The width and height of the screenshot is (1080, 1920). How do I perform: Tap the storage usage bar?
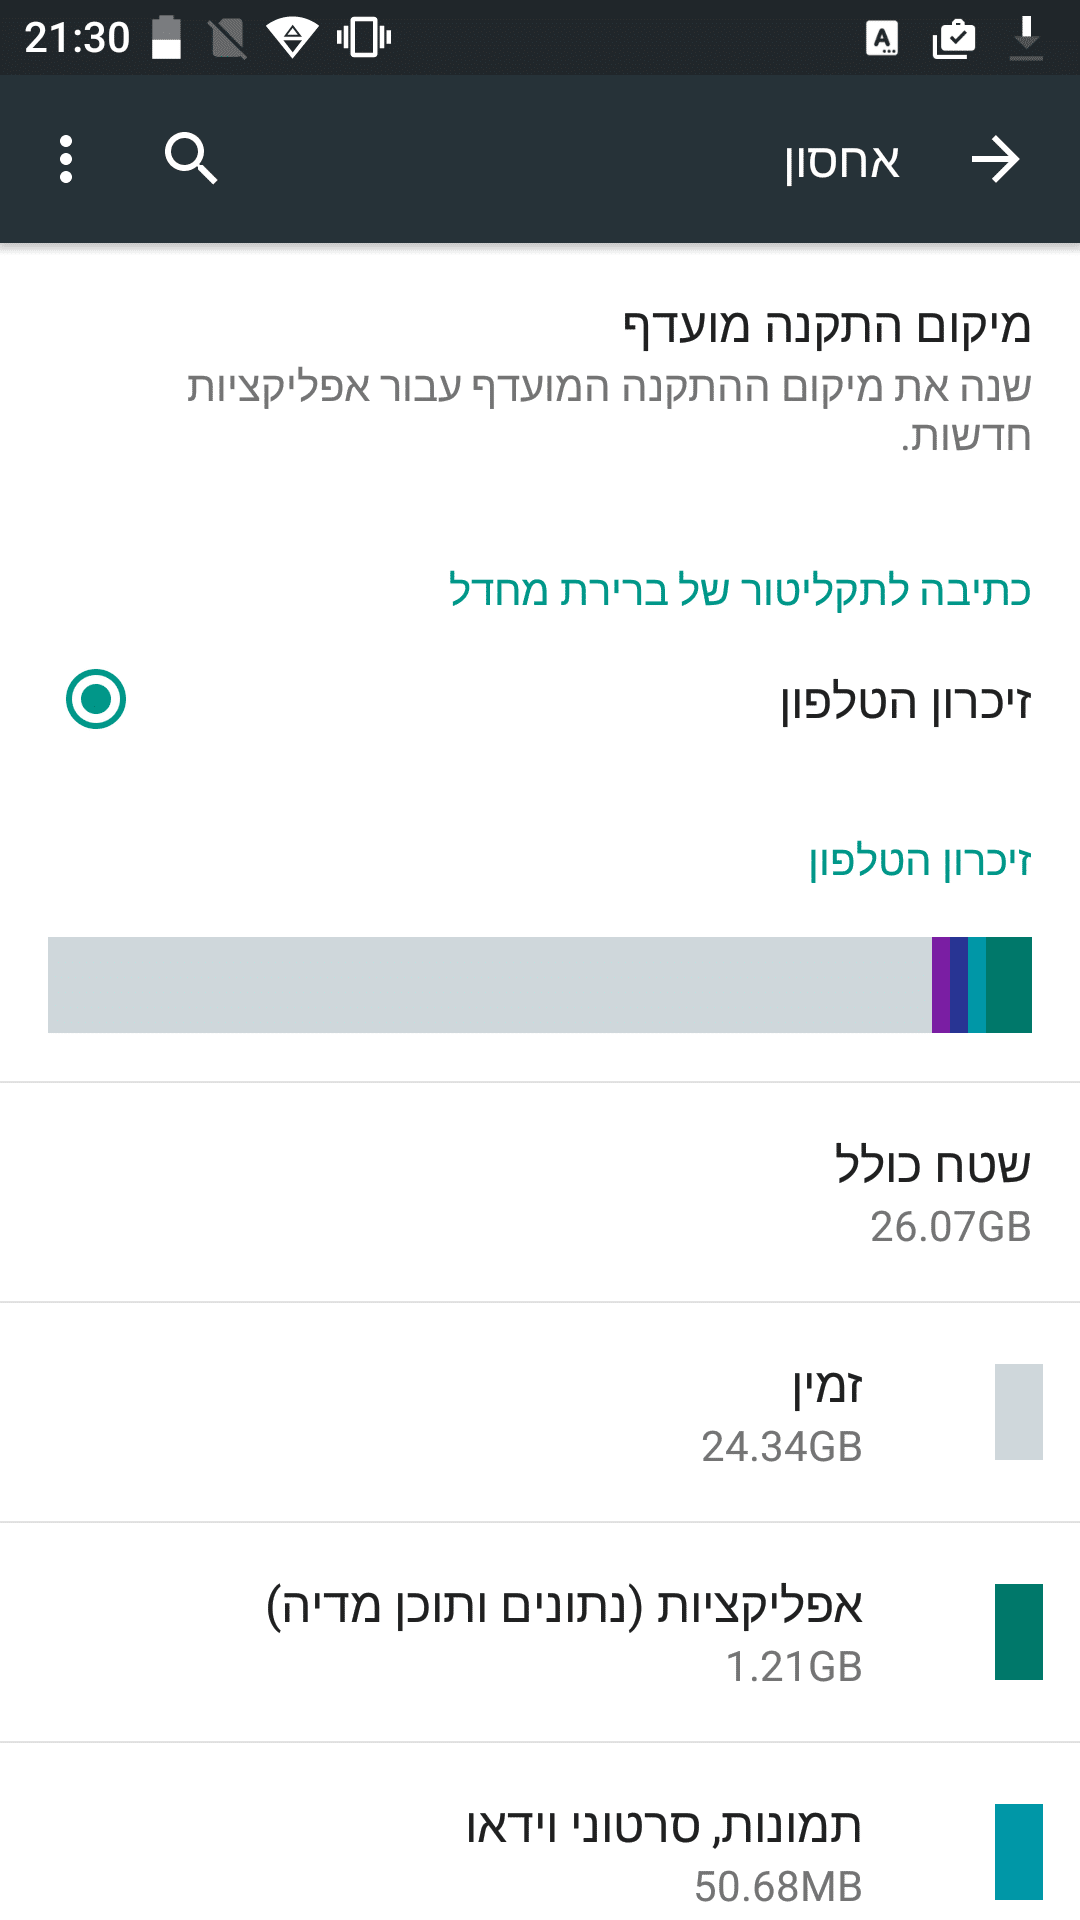pyautogui.click(x=540, y=985)
